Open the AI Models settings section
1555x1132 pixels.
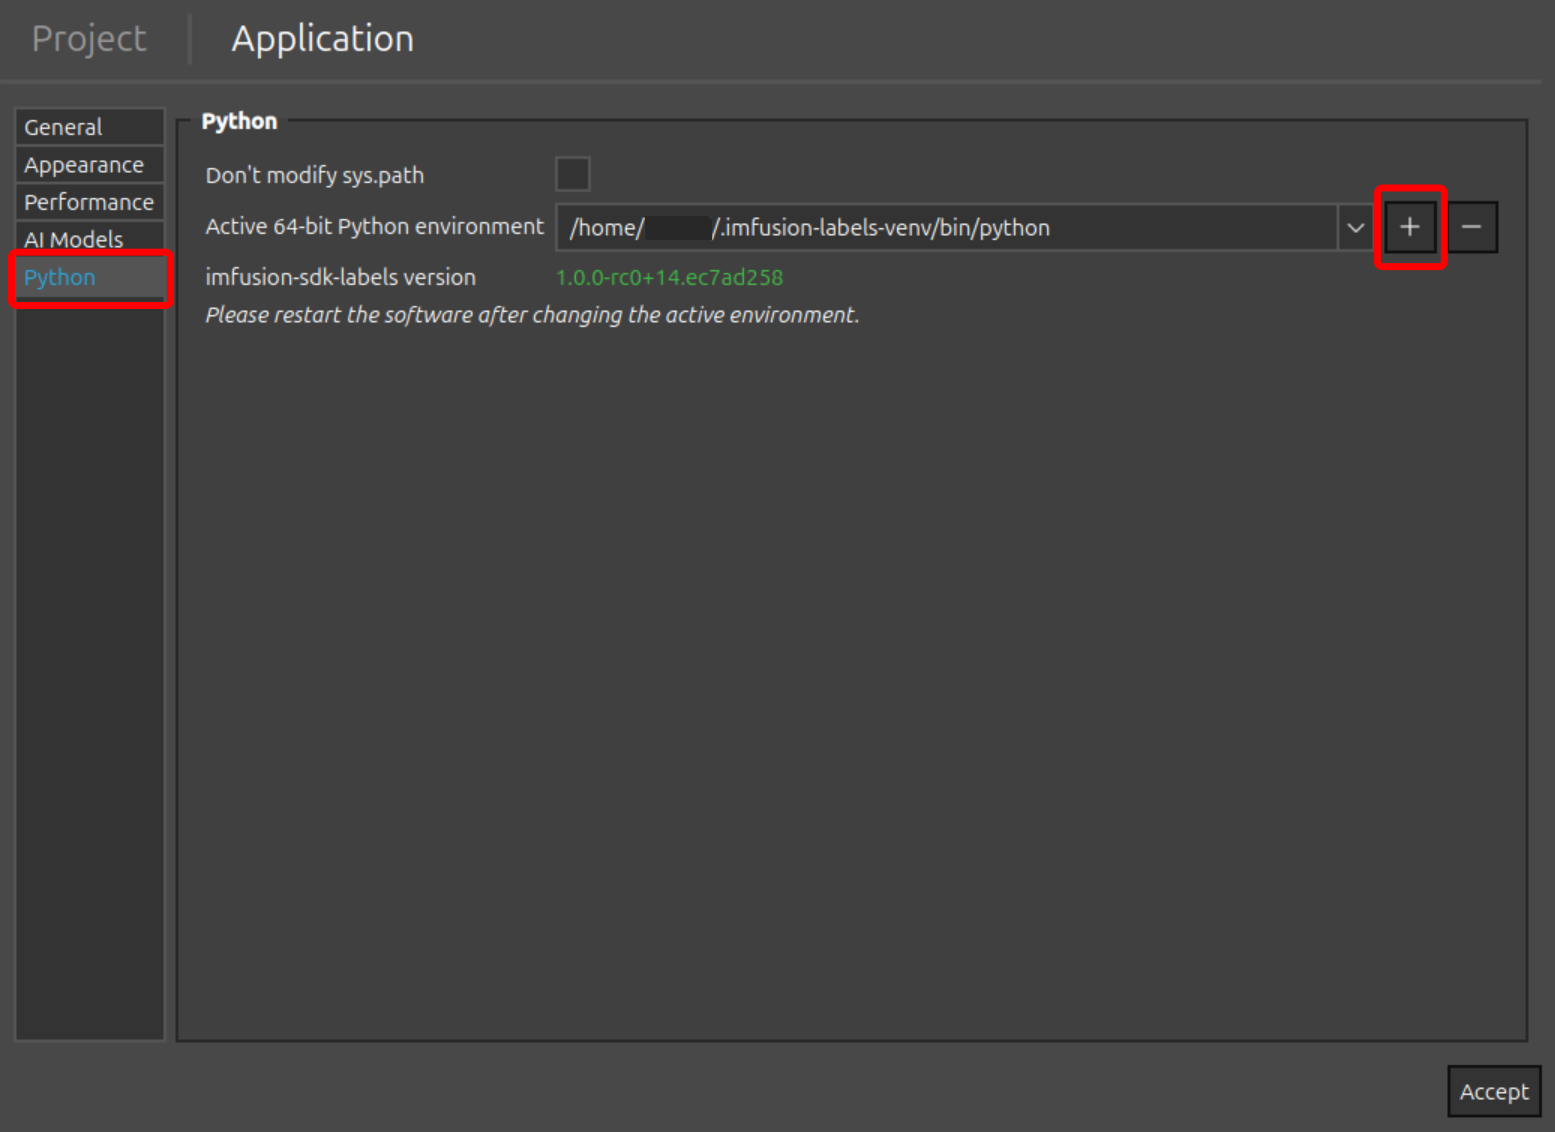pyautogui.click(x=90, y=239)
